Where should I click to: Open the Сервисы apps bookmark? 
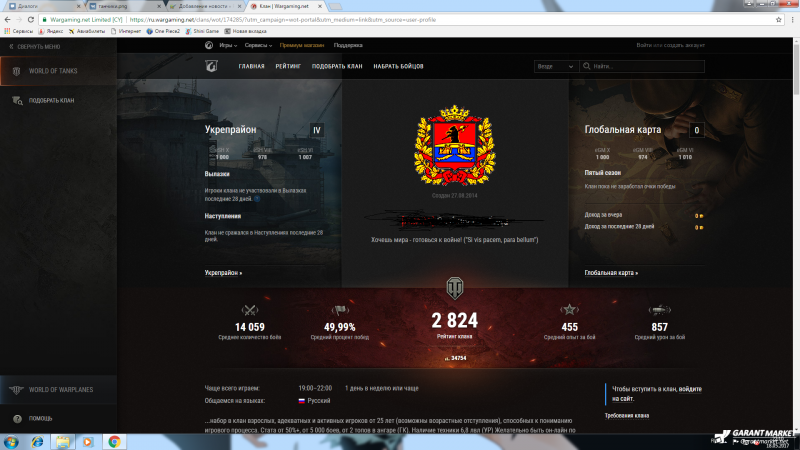(x=18, y=31)
